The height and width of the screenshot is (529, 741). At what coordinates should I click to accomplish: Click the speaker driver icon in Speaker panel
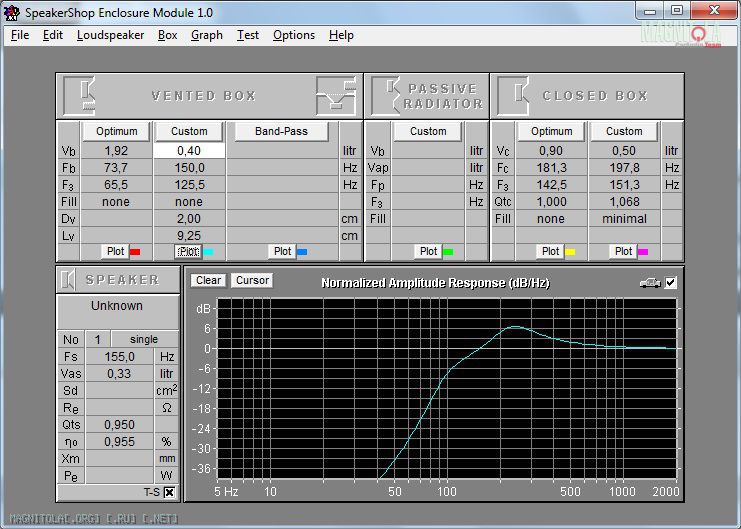[x=68, y=280]
